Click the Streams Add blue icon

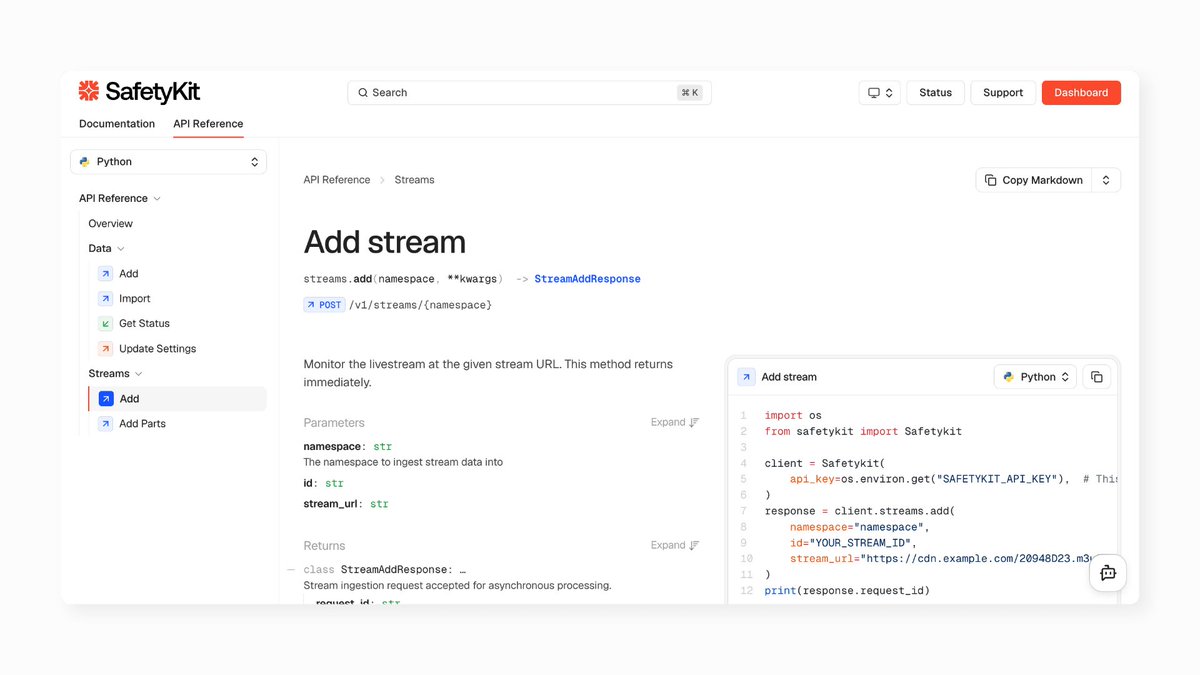point(105,399)
